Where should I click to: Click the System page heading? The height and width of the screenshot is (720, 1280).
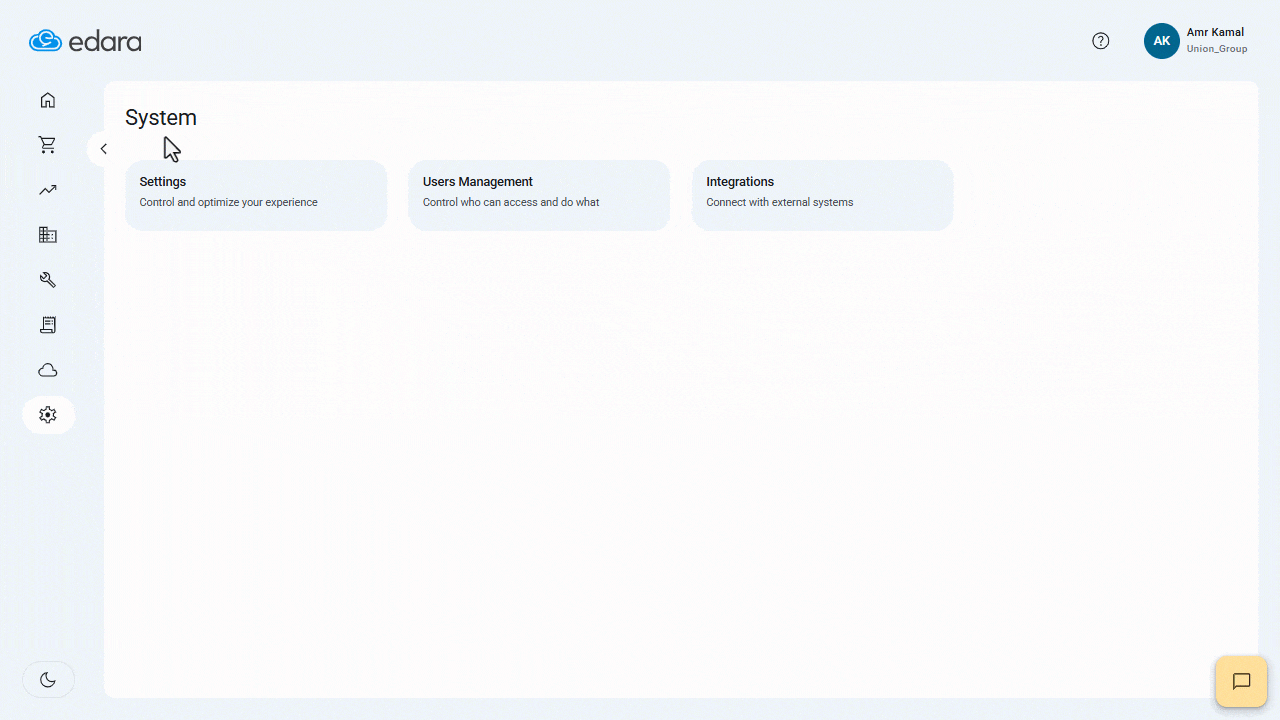point(161,117)
